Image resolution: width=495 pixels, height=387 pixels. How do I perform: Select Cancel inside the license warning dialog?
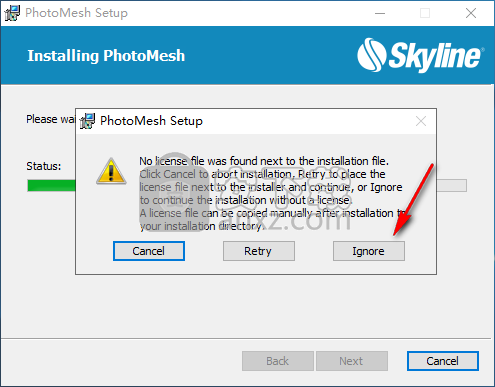149,251
